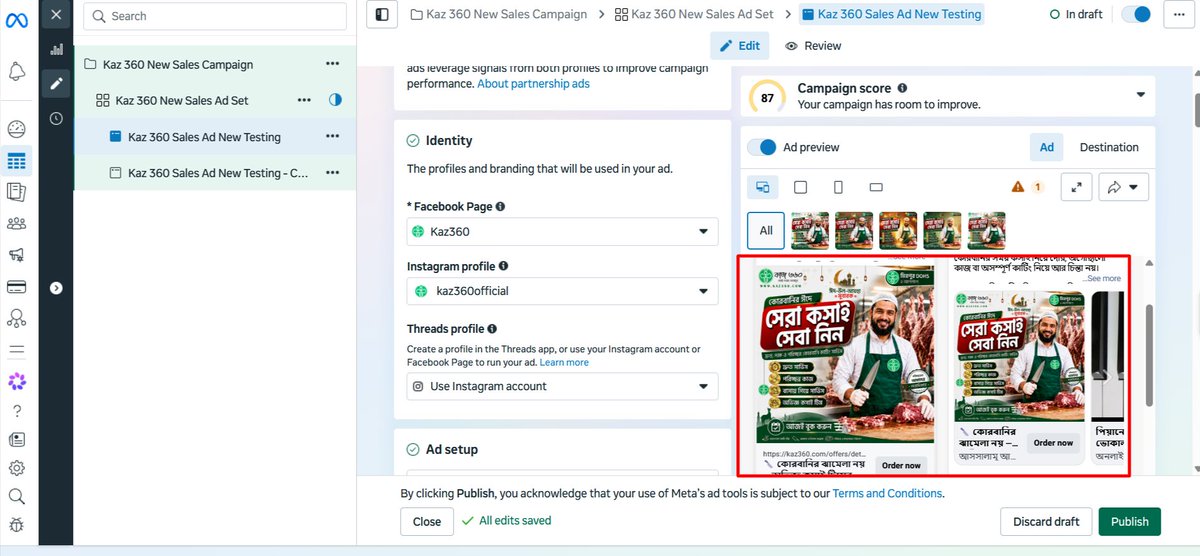Expand the Campaign score panel
This screenshot has width=1200, height=556.
(x=1141, y=96)
